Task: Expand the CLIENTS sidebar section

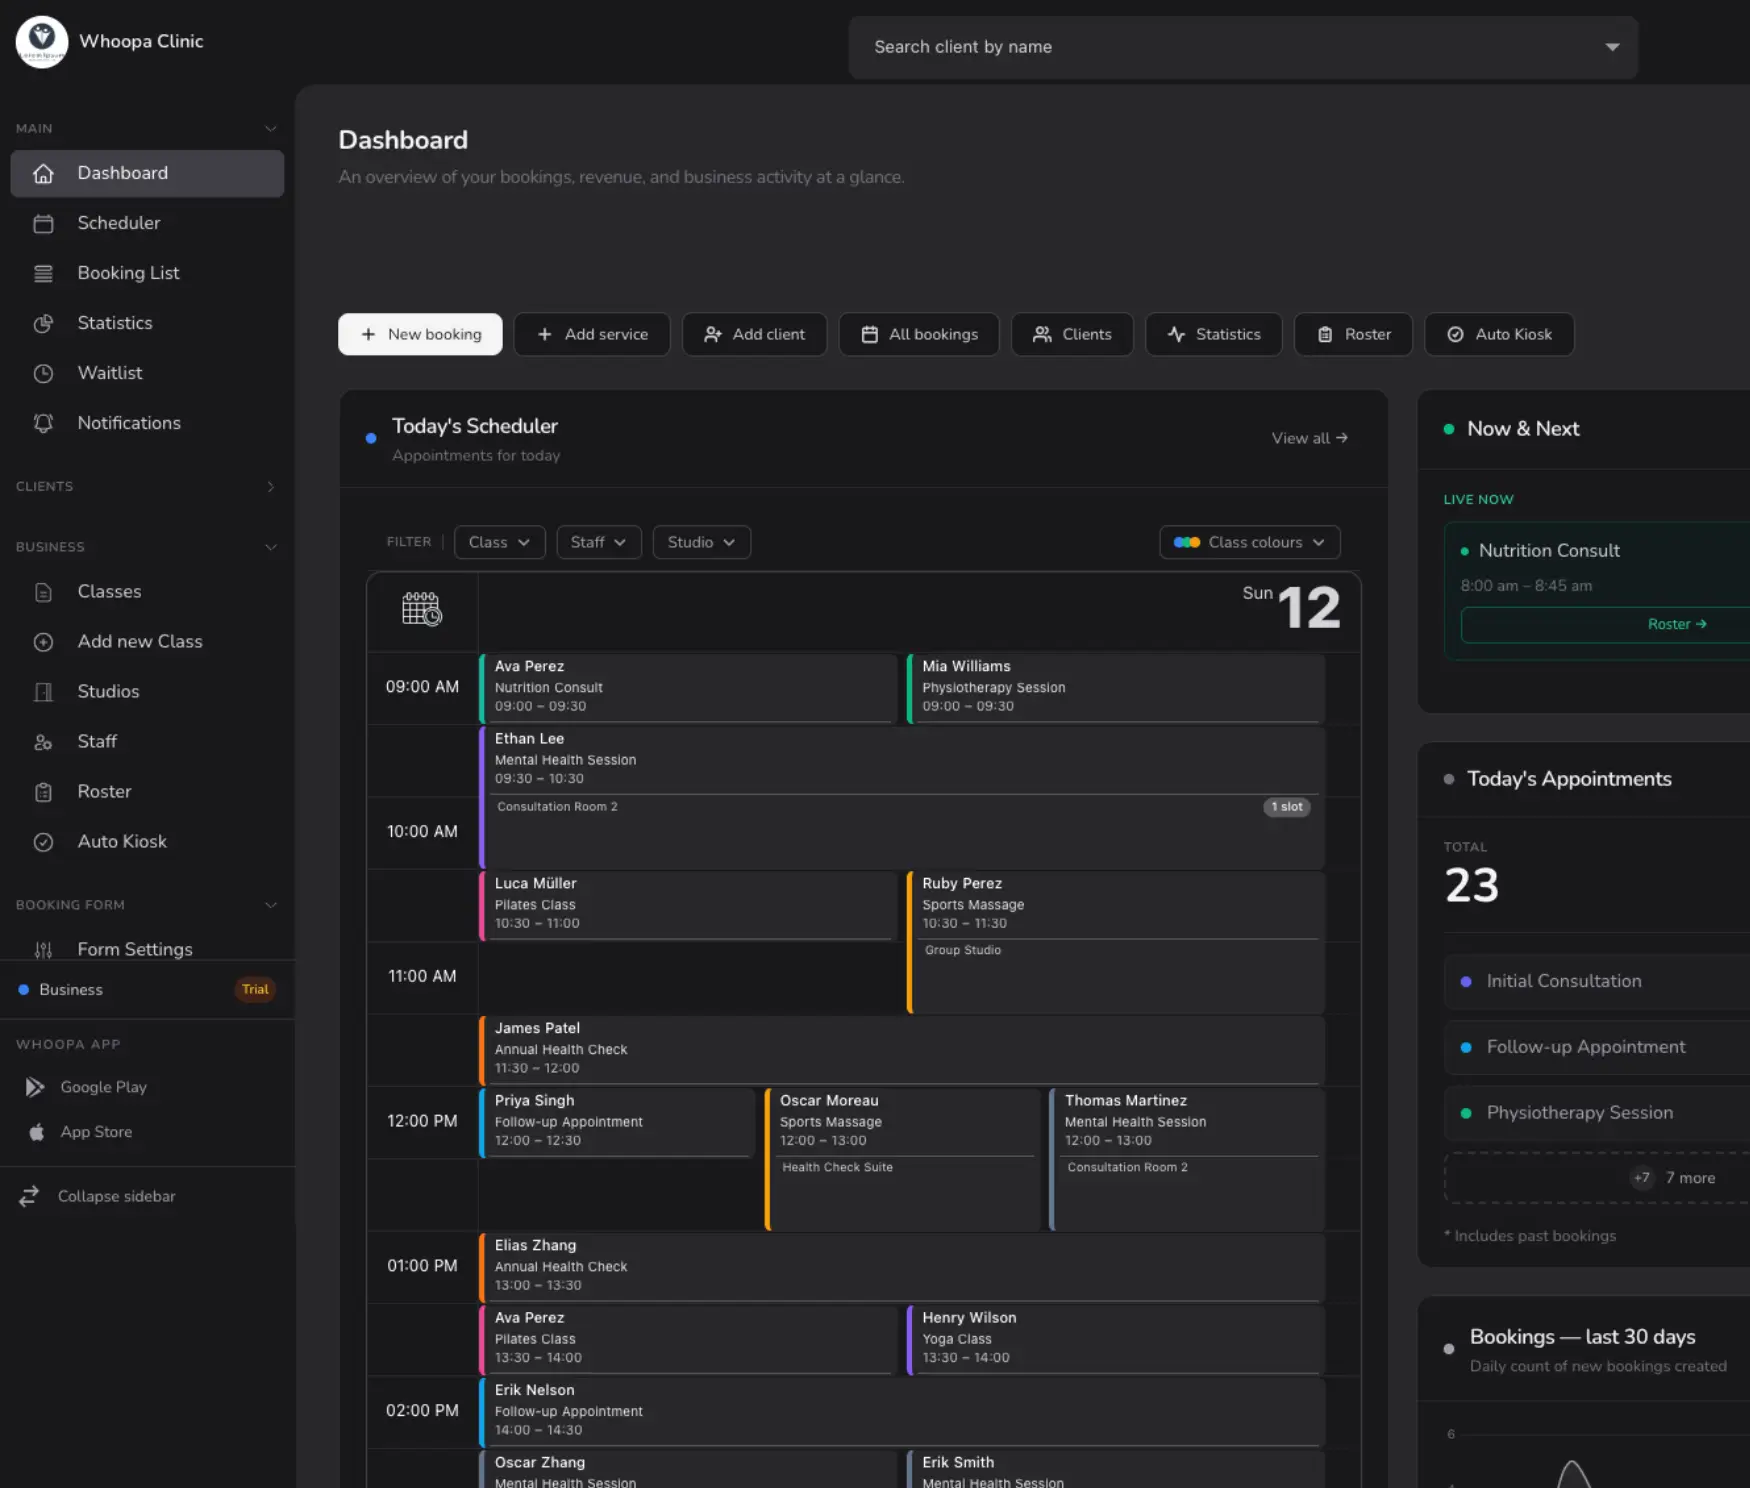Action: click(270, 486)
